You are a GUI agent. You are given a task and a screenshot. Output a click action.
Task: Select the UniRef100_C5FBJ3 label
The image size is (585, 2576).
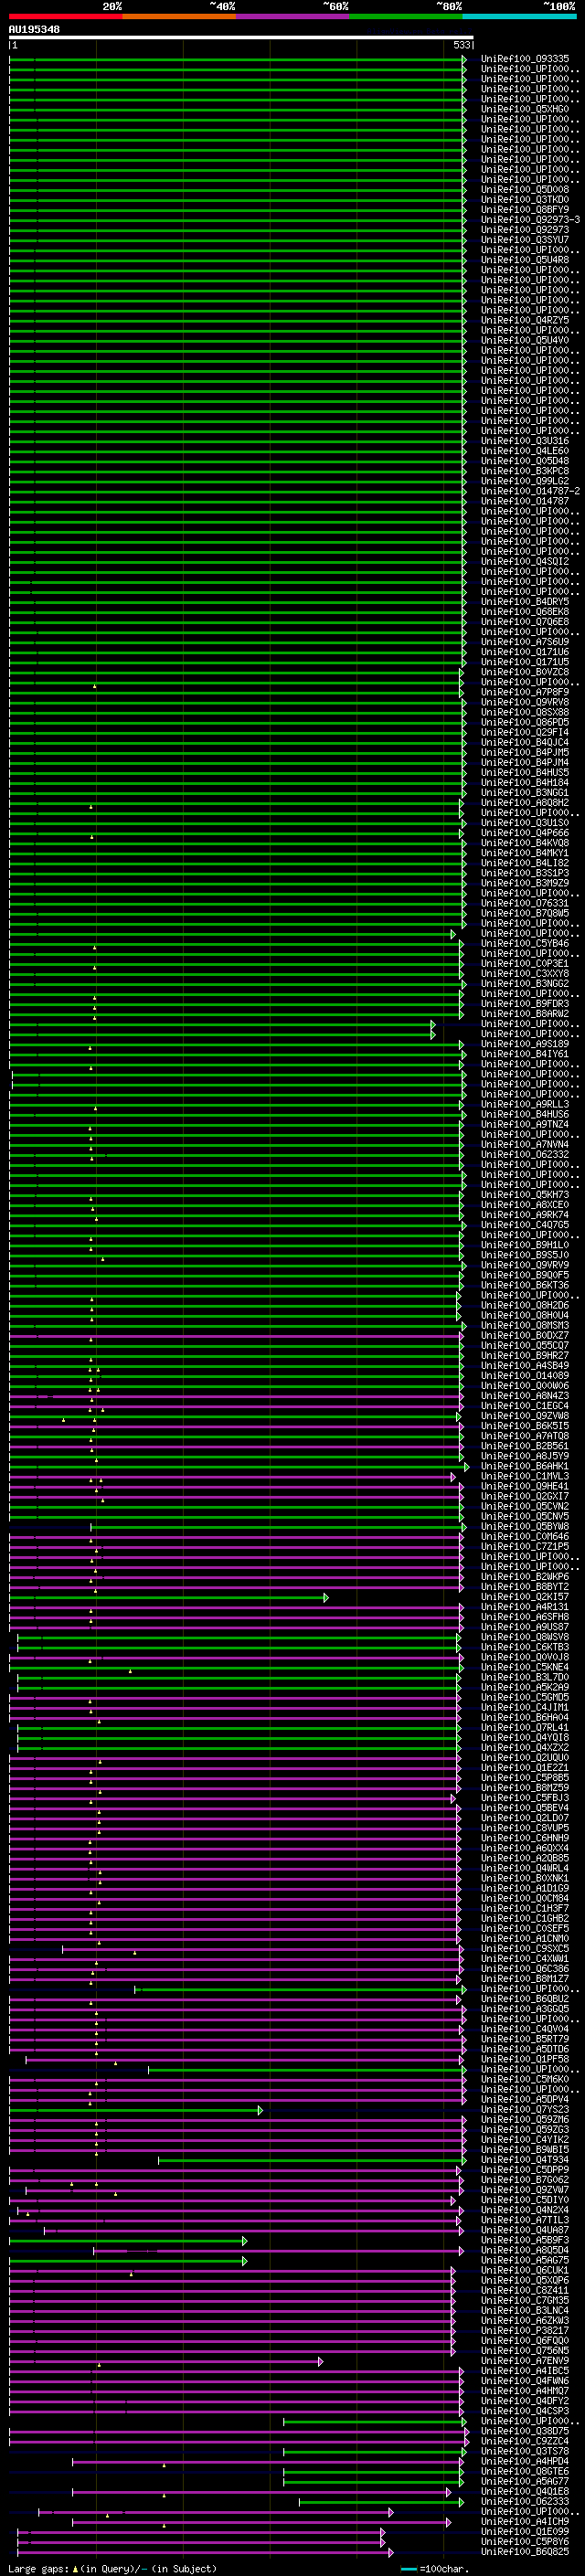525,1798
